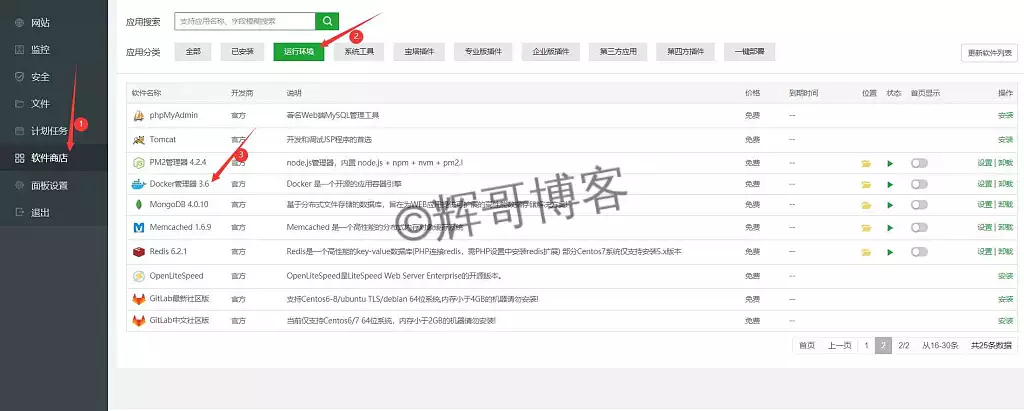Click the Redis red cube icon
The image size is (1024, 411).
138,252
